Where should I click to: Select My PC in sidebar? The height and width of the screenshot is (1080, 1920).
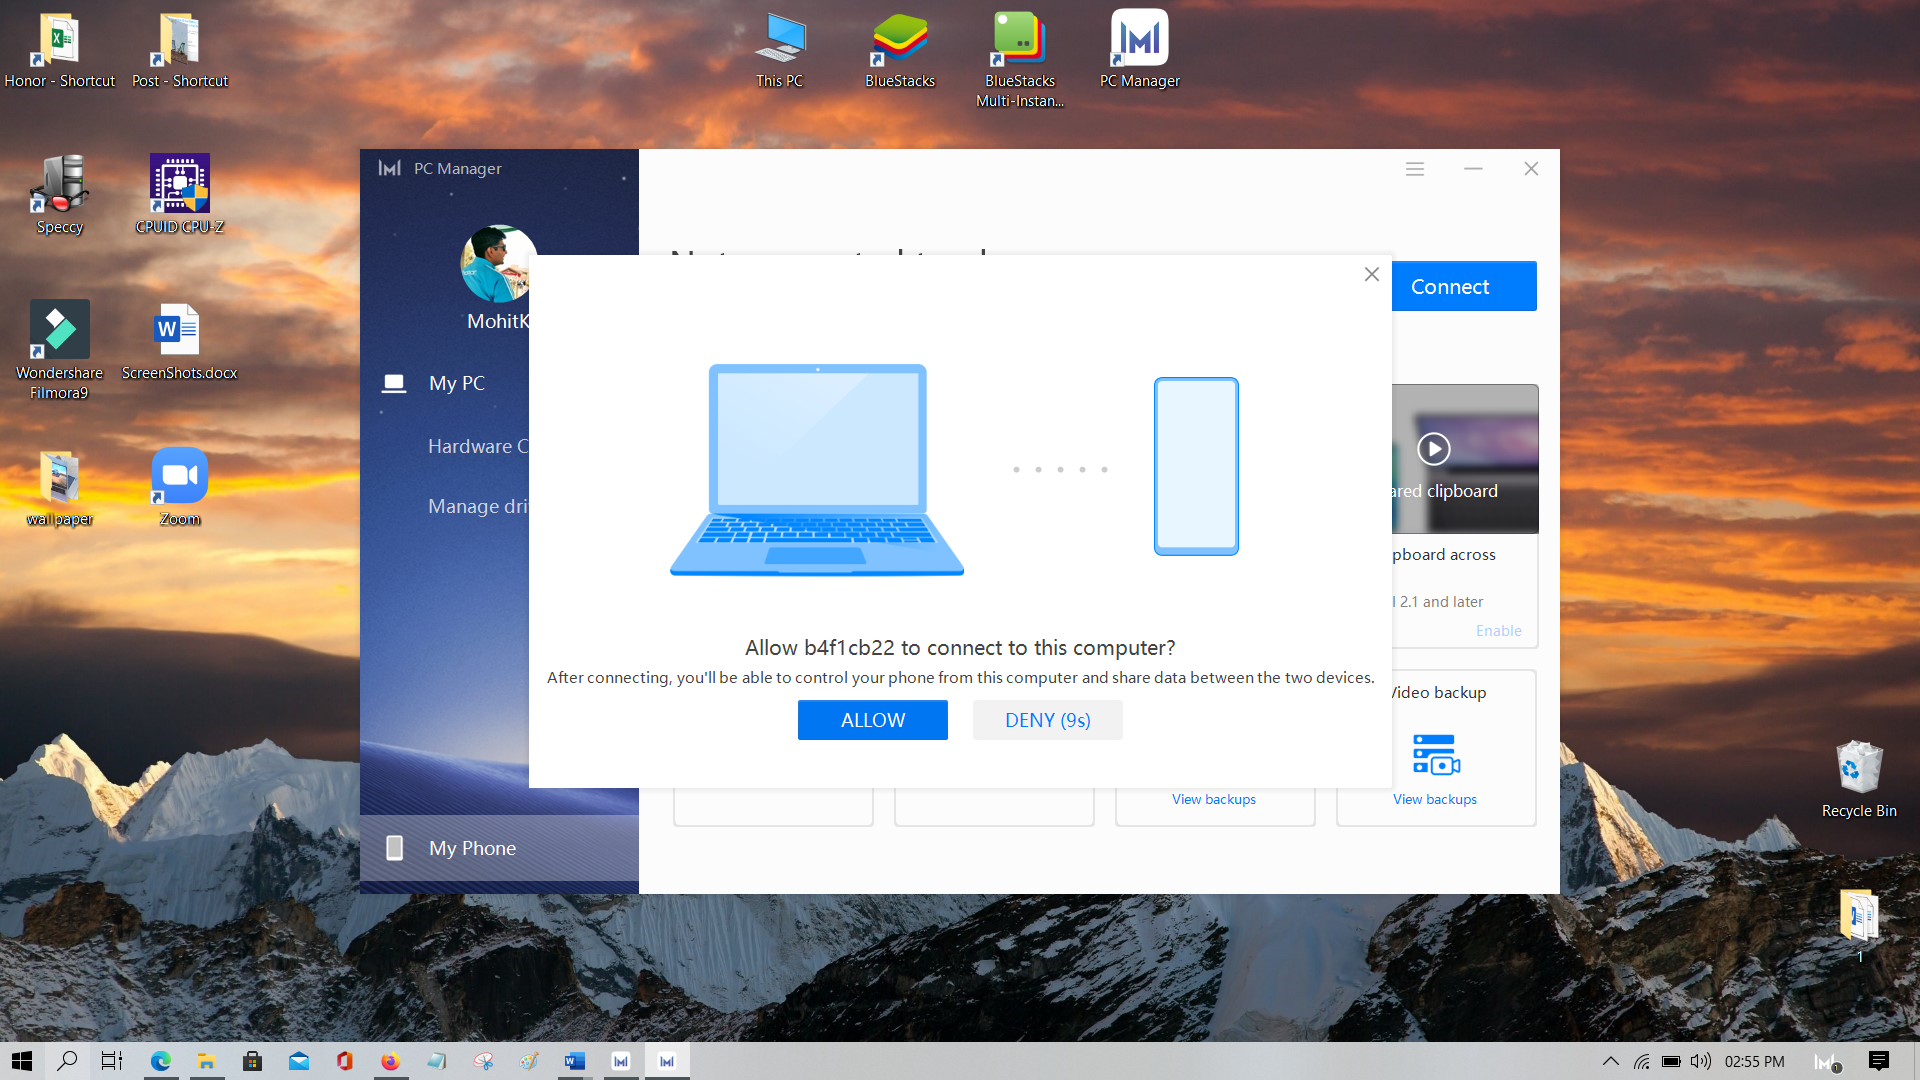[x=456, y=383]
